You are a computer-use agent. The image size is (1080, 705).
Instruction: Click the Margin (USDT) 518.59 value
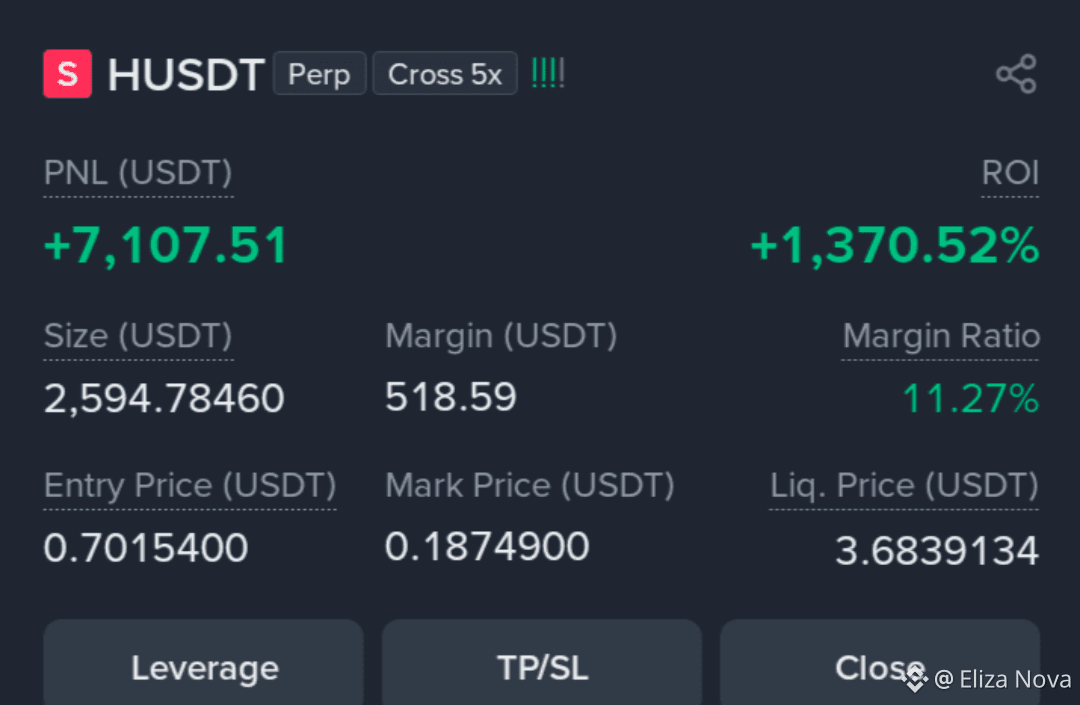coord(450,397)
